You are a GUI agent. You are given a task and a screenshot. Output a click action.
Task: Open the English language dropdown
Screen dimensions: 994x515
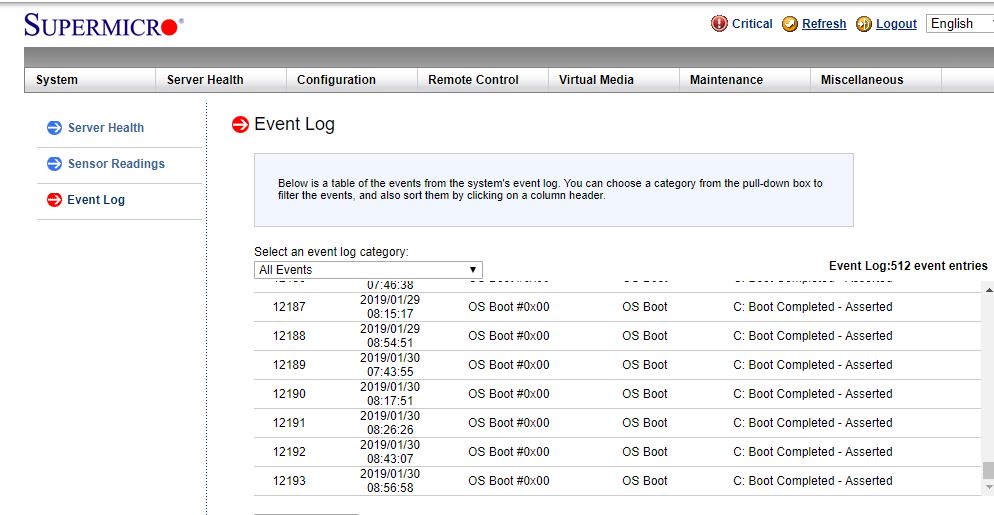959,24
